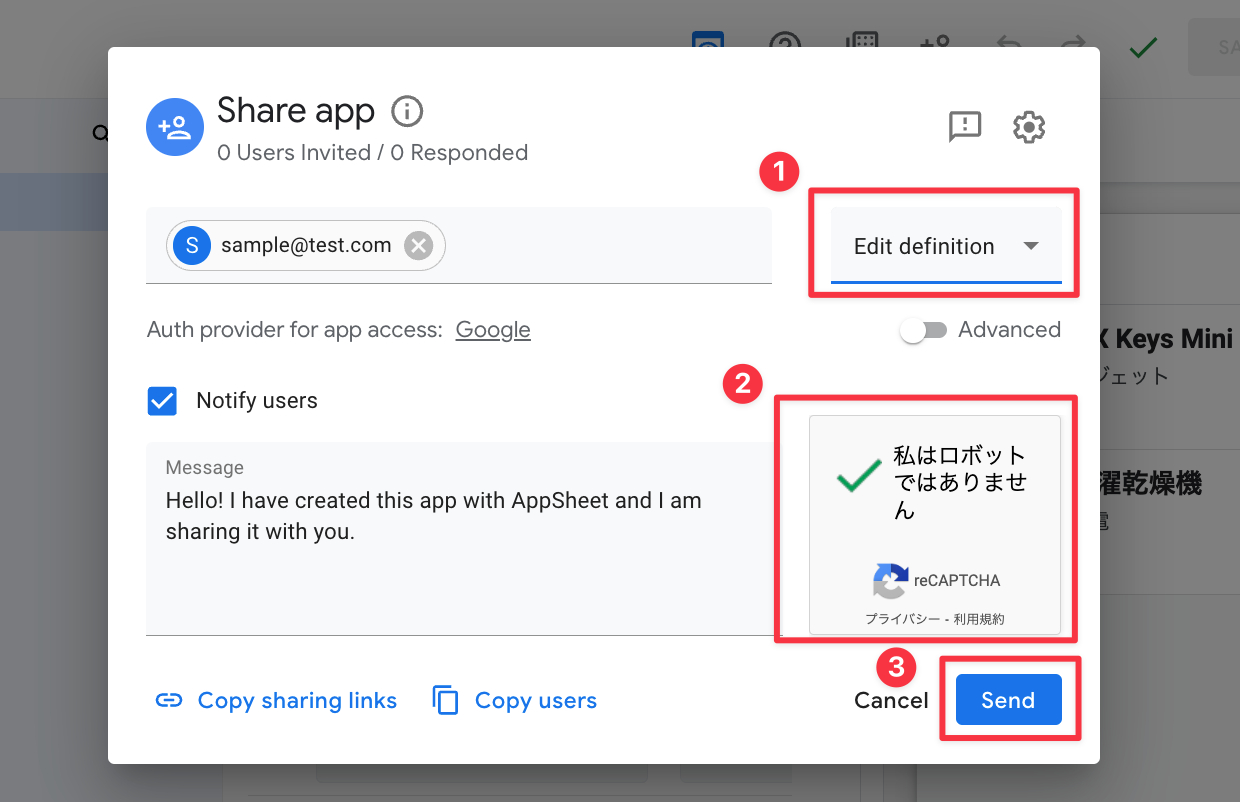The image size is (1240, 802).
Task: Click Copy users
Action: pos(514,701)
